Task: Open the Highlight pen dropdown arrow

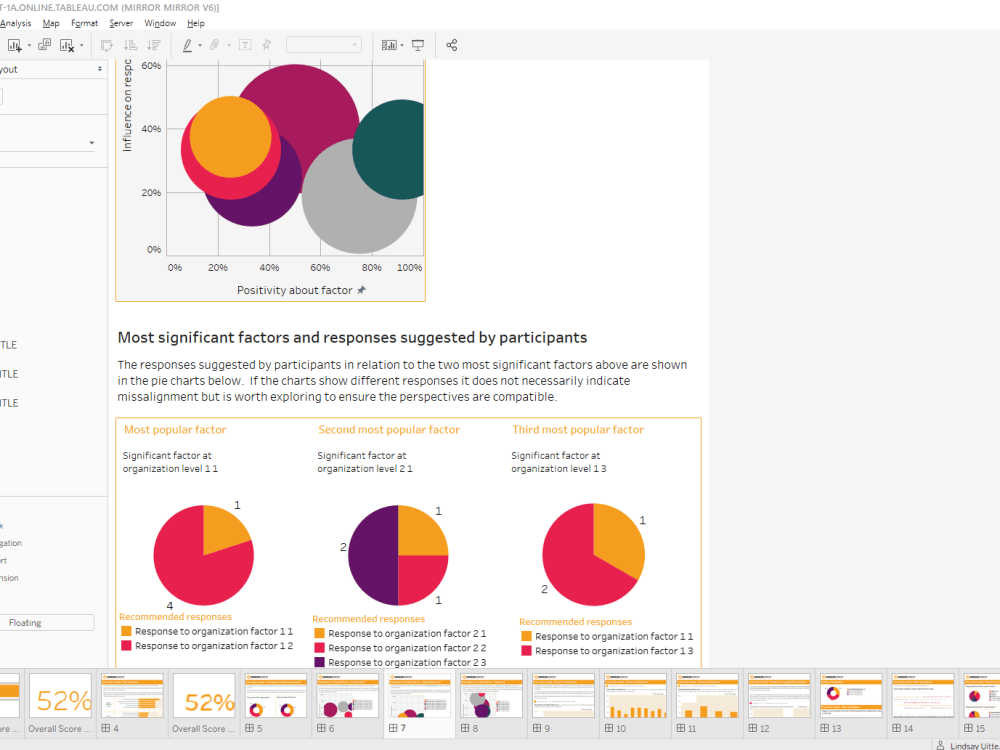Action: click(200, 45)
